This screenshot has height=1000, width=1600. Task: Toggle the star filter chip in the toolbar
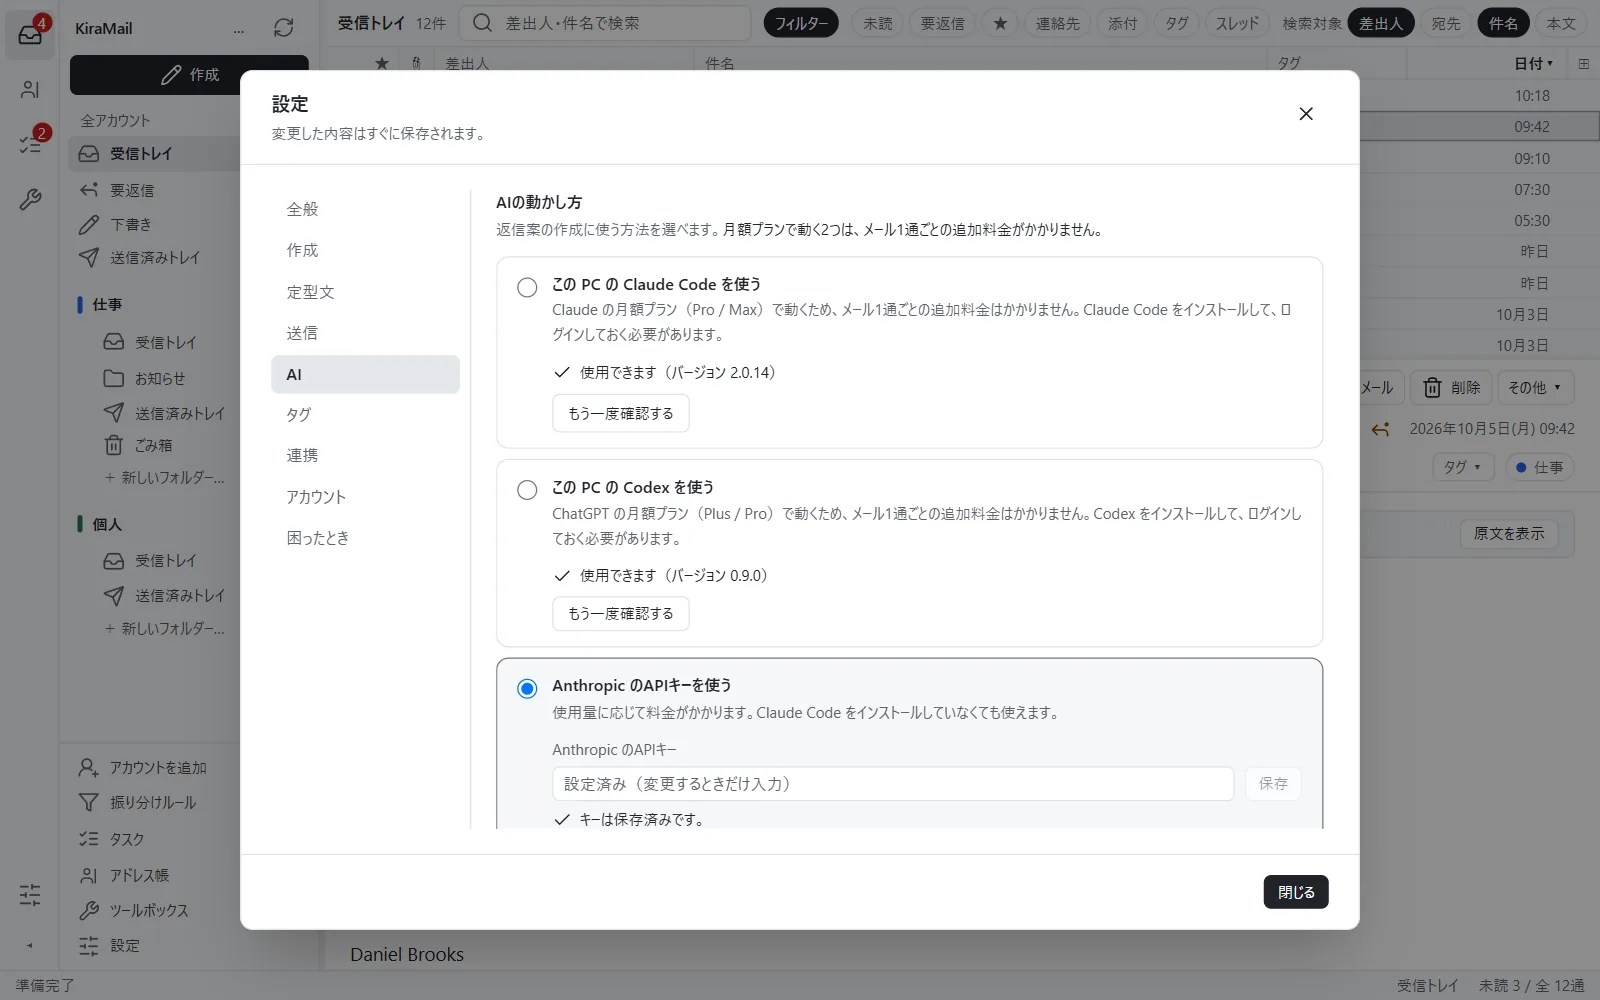(1000, 23)
